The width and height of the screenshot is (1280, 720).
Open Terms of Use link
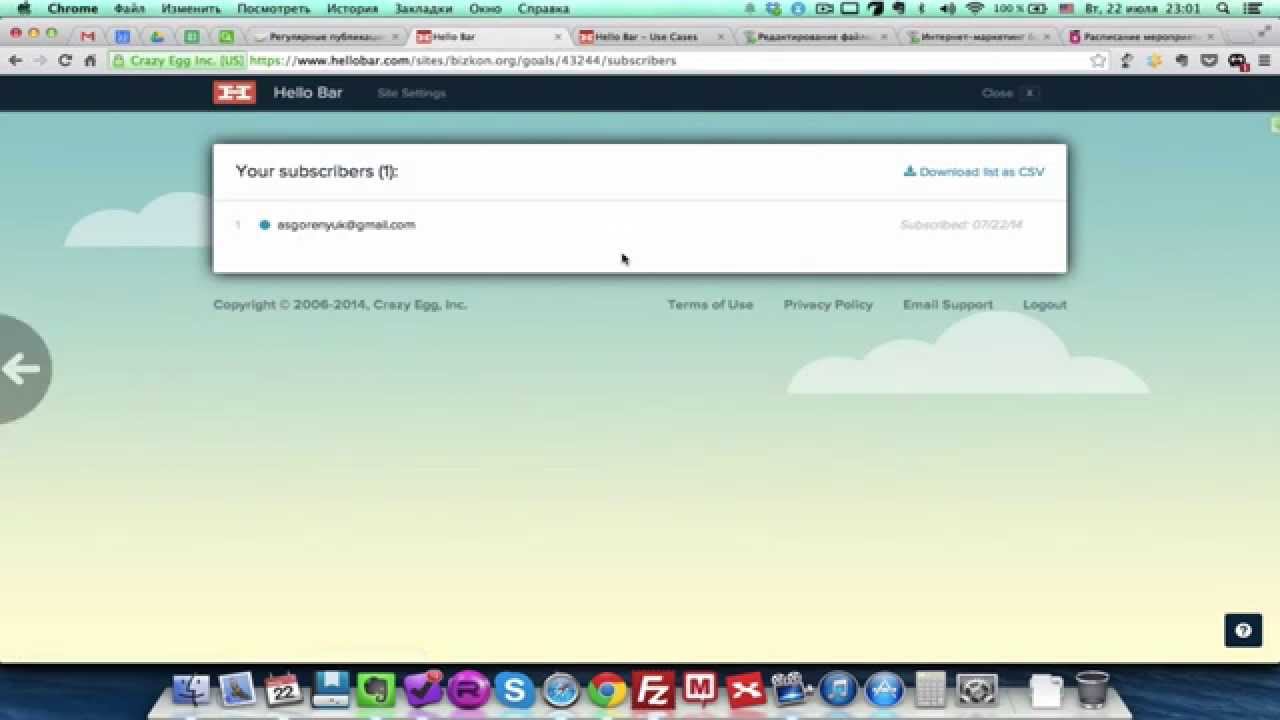pyautogui.click(x=710, y=305)
